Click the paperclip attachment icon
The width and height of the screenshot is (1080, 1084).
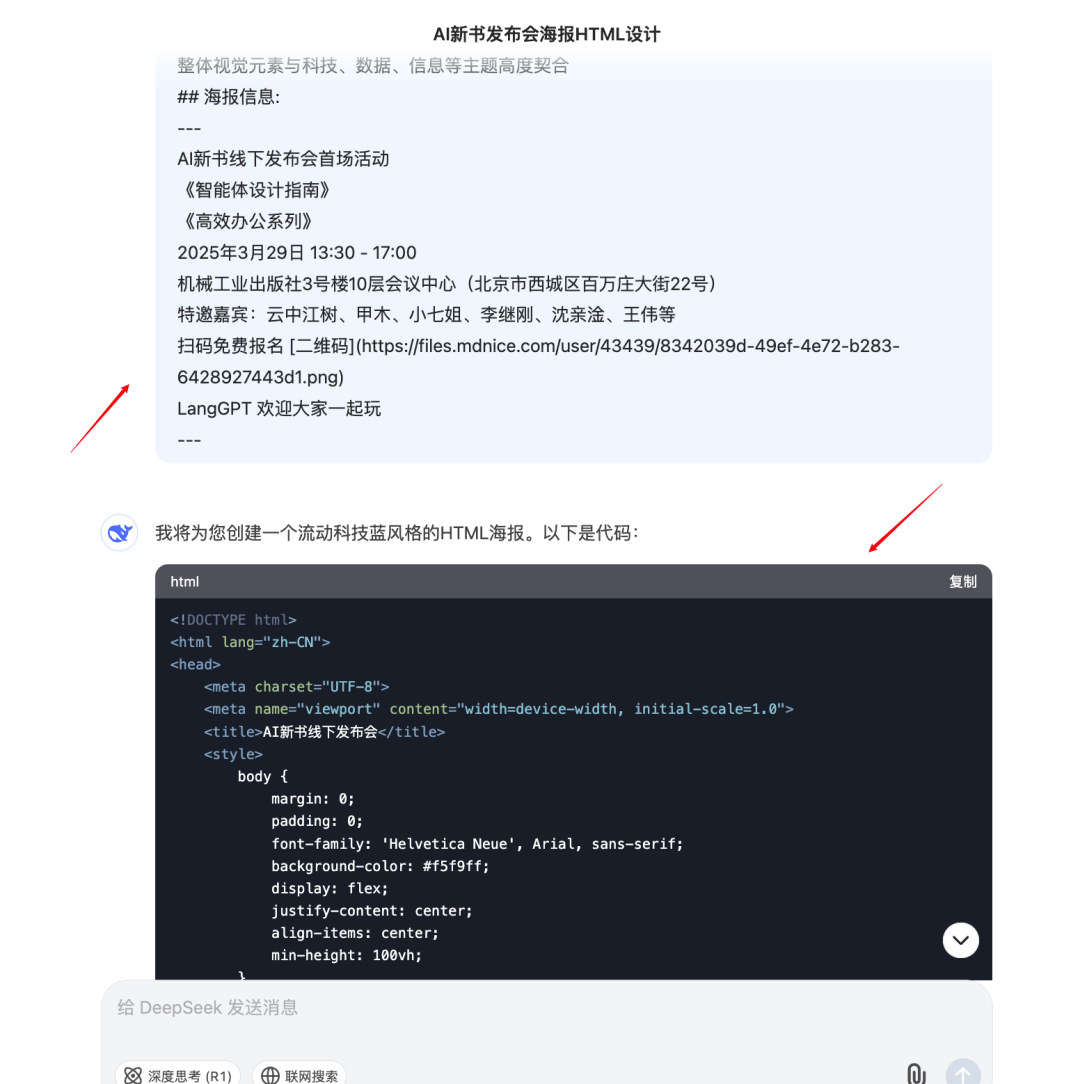(x=915, y=1074)
